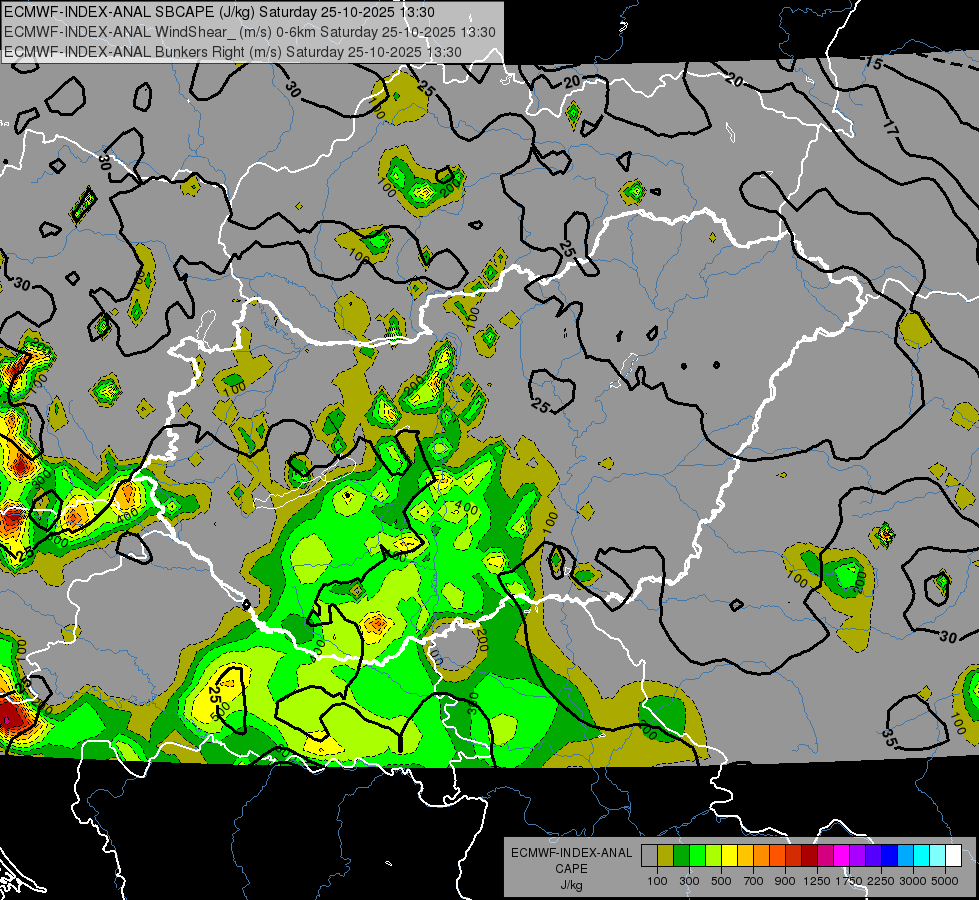Click the 5000 legend tick value
The image size is (979, 900).
(945, 881)
